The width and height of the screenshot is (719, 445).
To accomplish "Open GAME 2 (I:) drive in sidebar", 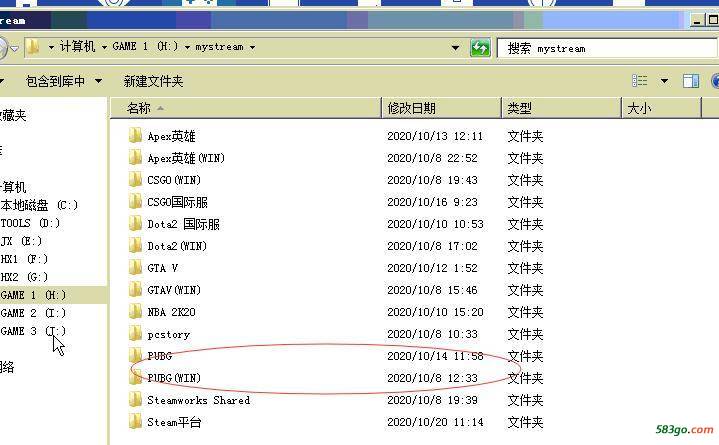I will pos(33,313).
